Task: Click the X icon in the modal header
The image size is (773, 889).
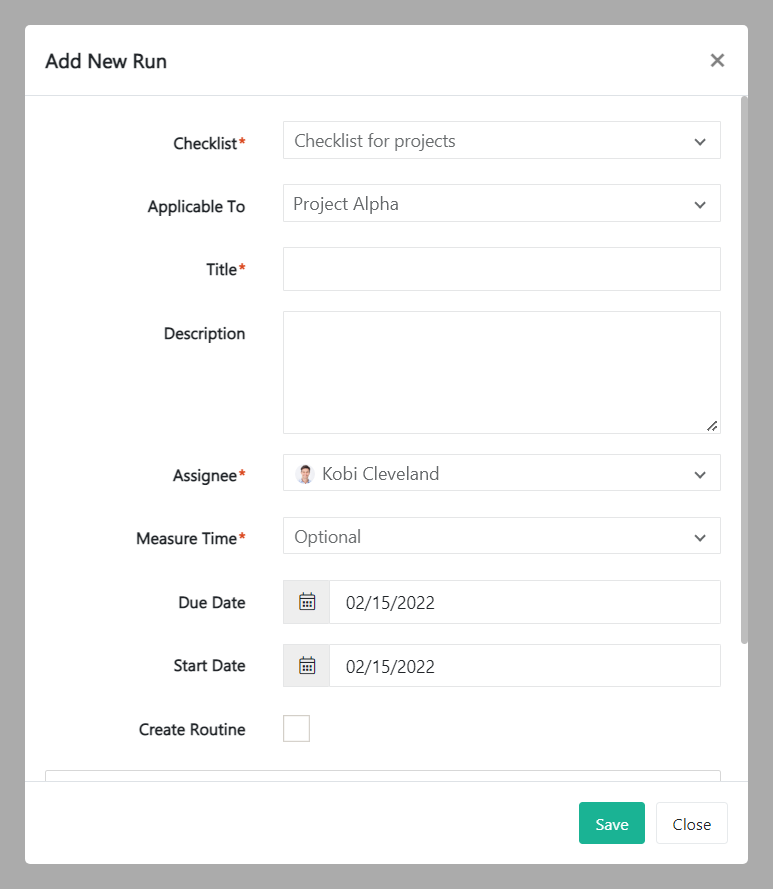Action: (x=717, y=60)
